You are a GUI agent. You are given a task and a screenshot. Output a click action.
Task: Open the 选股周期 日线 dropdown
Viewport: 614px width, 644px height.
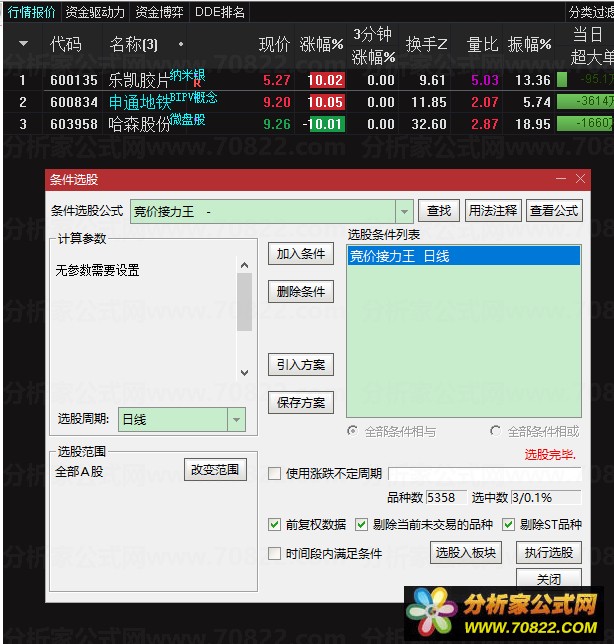[236, 419]
